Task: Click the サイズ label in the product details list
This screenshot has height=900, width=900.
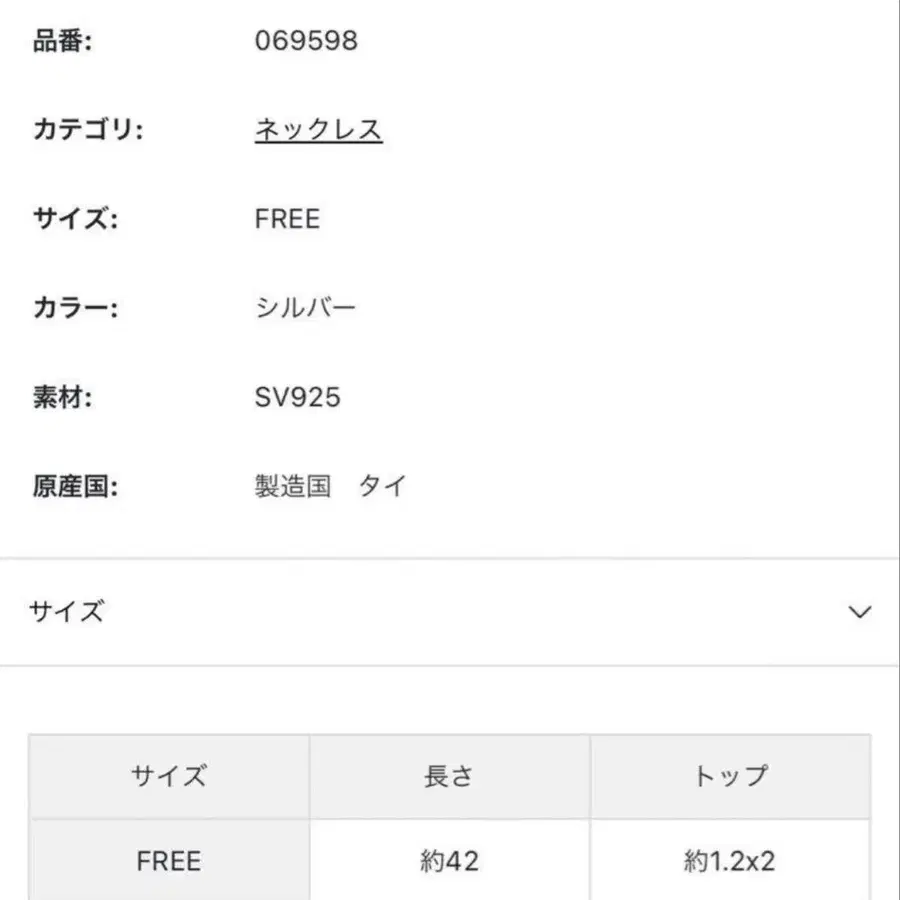Action: click(75, 219)
